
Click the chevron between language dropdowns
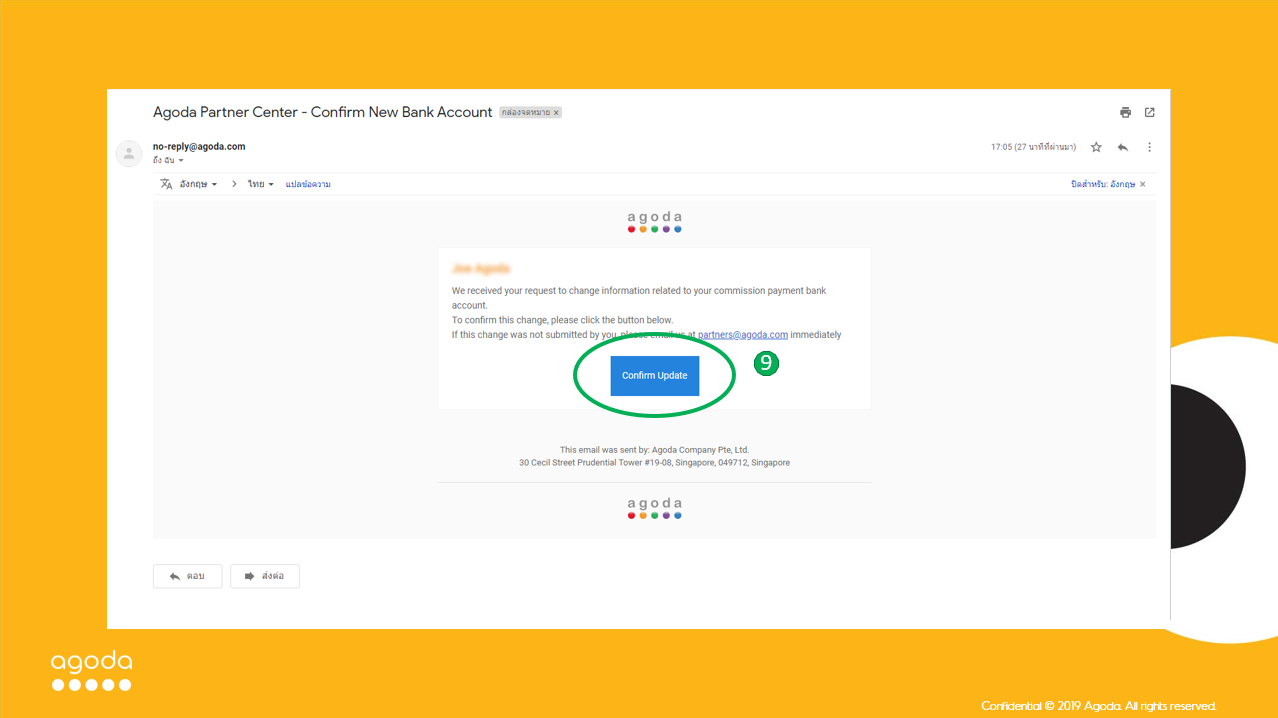tap(234, 184)
